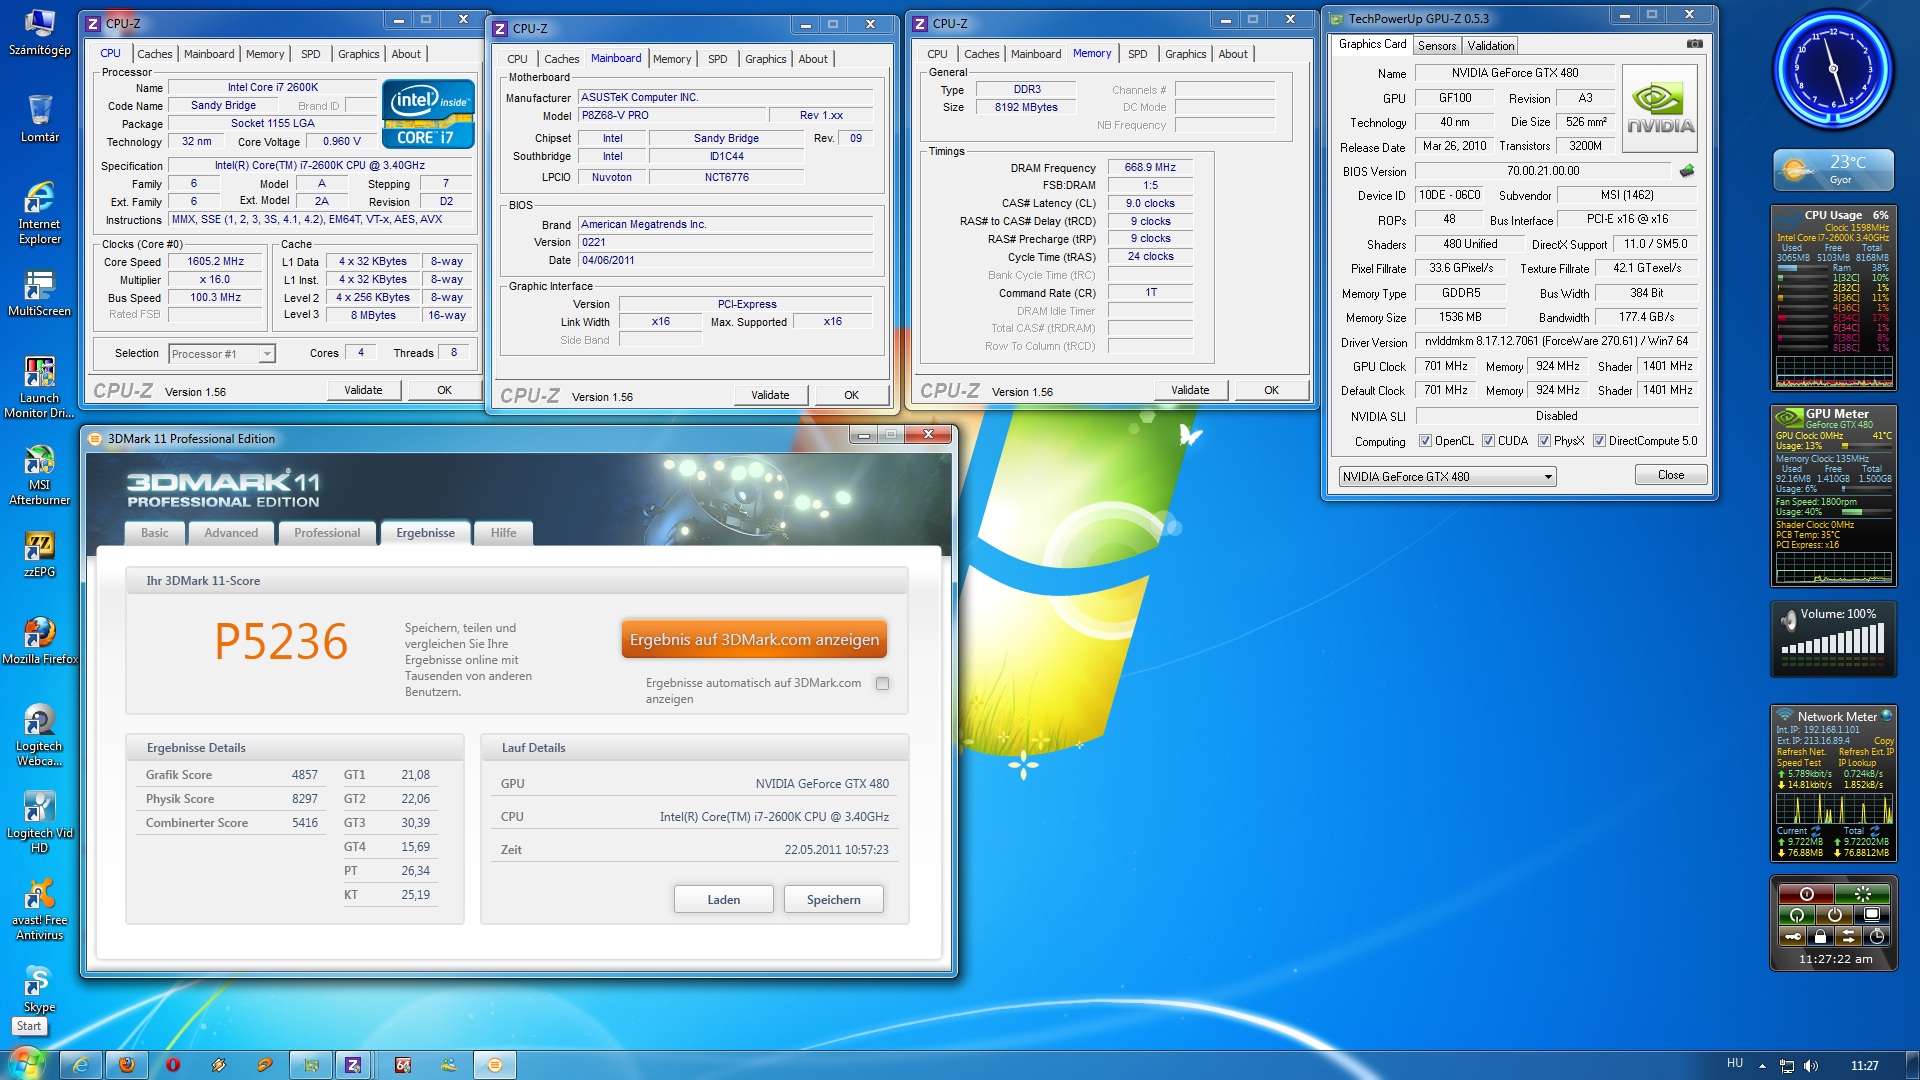1920x1080 pixels.
Task: Switch to the Sensors tab in GPU-Z
Action: (x=1436, y=46)
